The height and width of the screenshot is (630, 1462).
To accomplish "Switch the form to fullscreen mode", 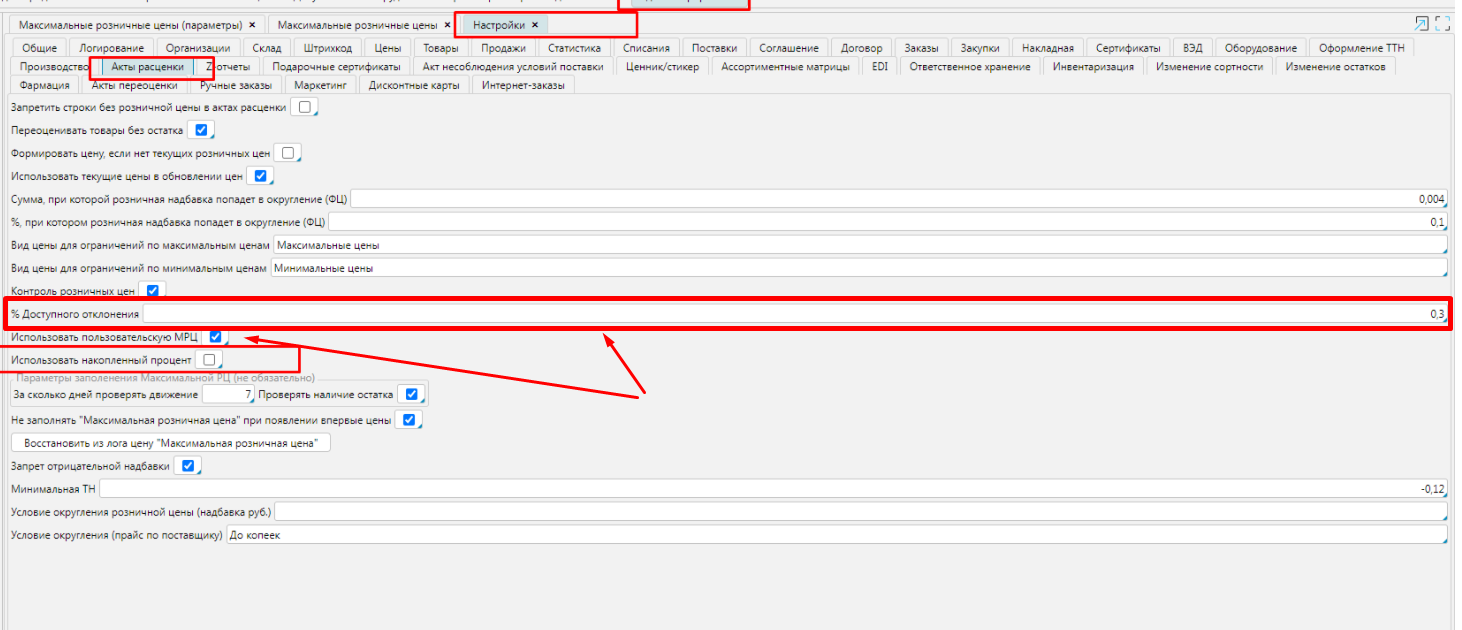I will click(1443, 24).
